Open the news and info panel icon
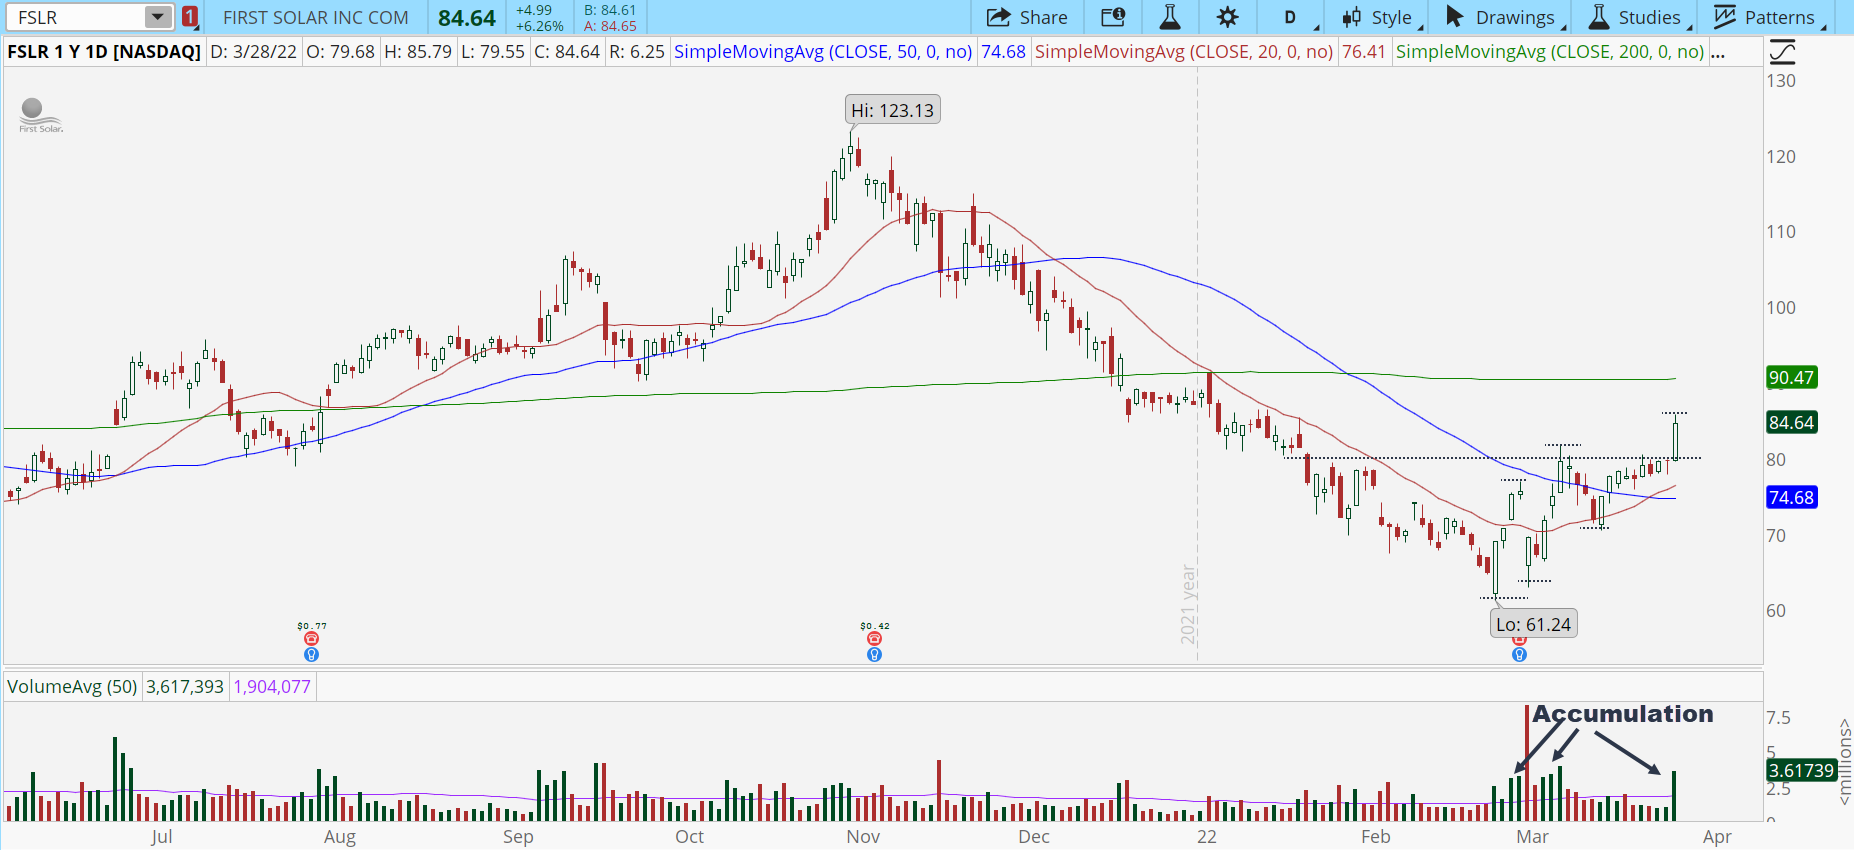This screenshot has width=1854, height=850. (x=1113, y=17)
